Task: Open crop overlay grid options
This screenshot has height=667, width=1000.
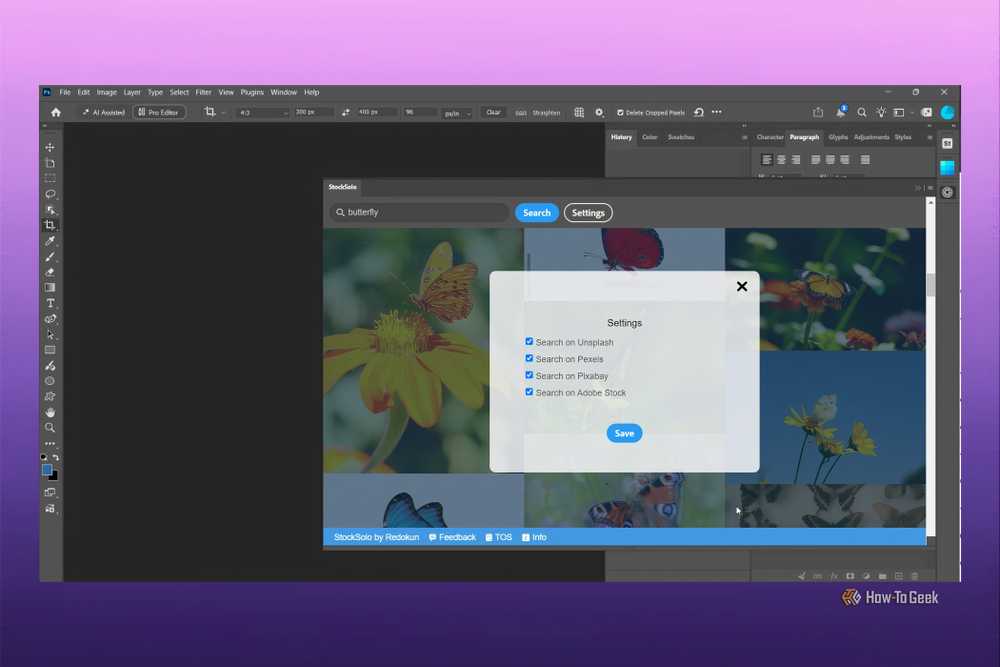Action: pos(579,112)
